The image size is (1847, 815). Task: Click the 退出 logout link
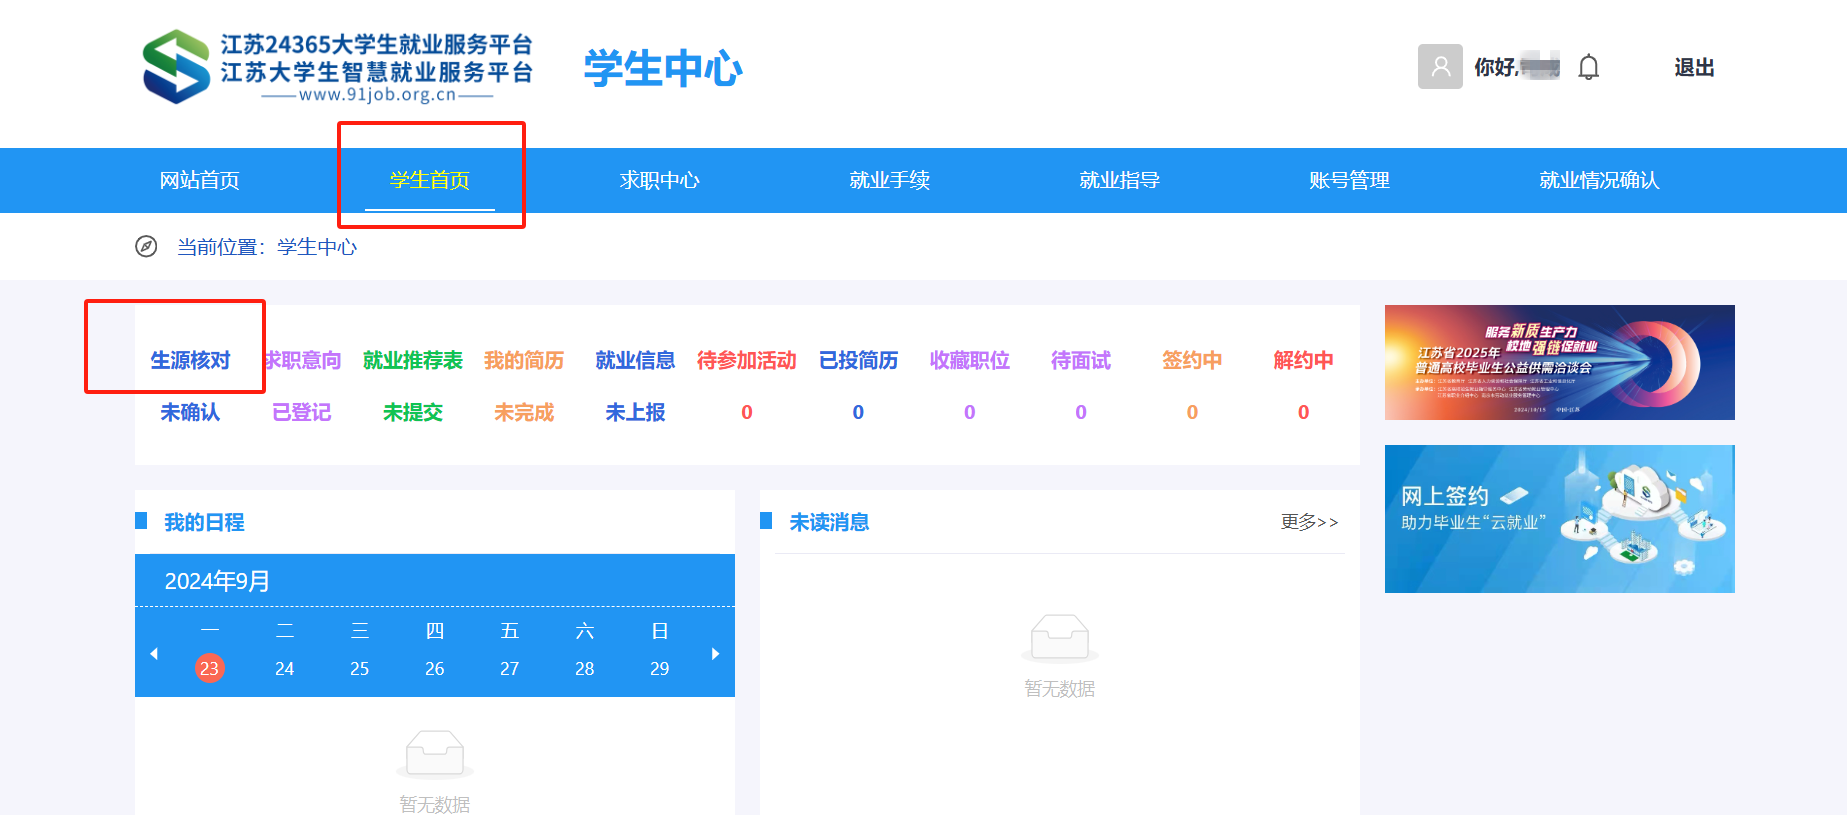click(x=1694, y=67)
